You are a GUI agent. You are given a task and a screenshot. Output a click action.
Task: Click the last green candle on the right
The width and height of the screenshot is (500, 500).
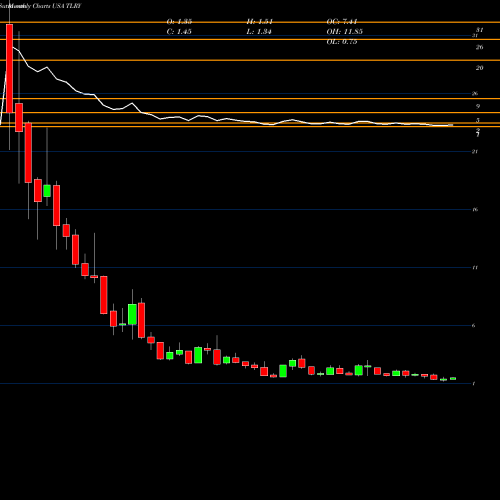pos(453,378)
